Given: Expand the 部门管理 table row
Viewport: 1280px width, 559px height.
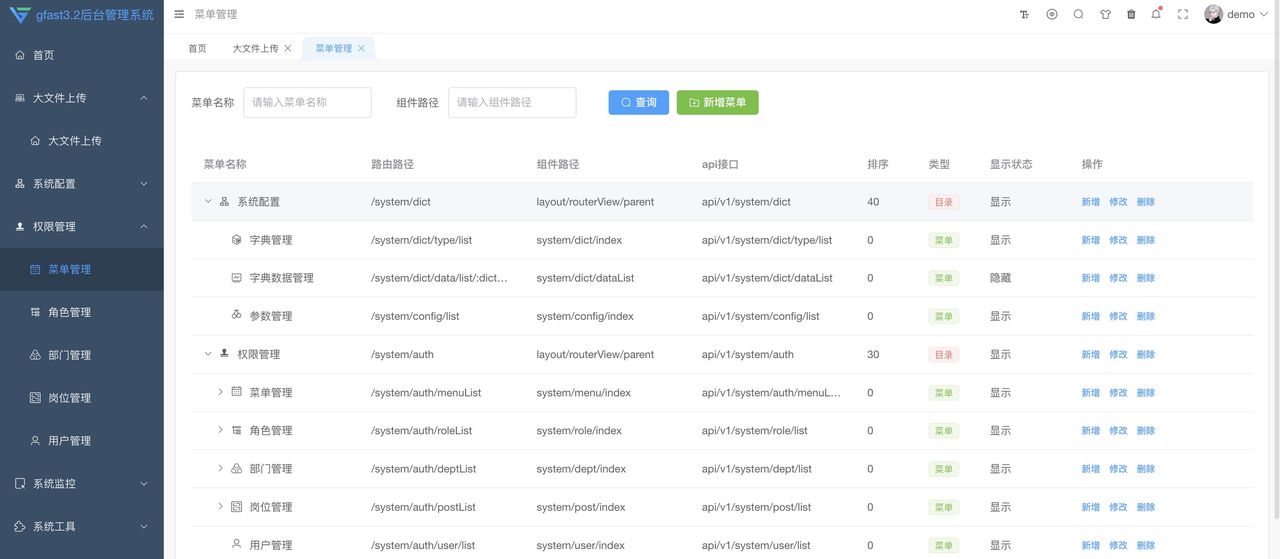Looking at the screenshot, I should 220,468.
